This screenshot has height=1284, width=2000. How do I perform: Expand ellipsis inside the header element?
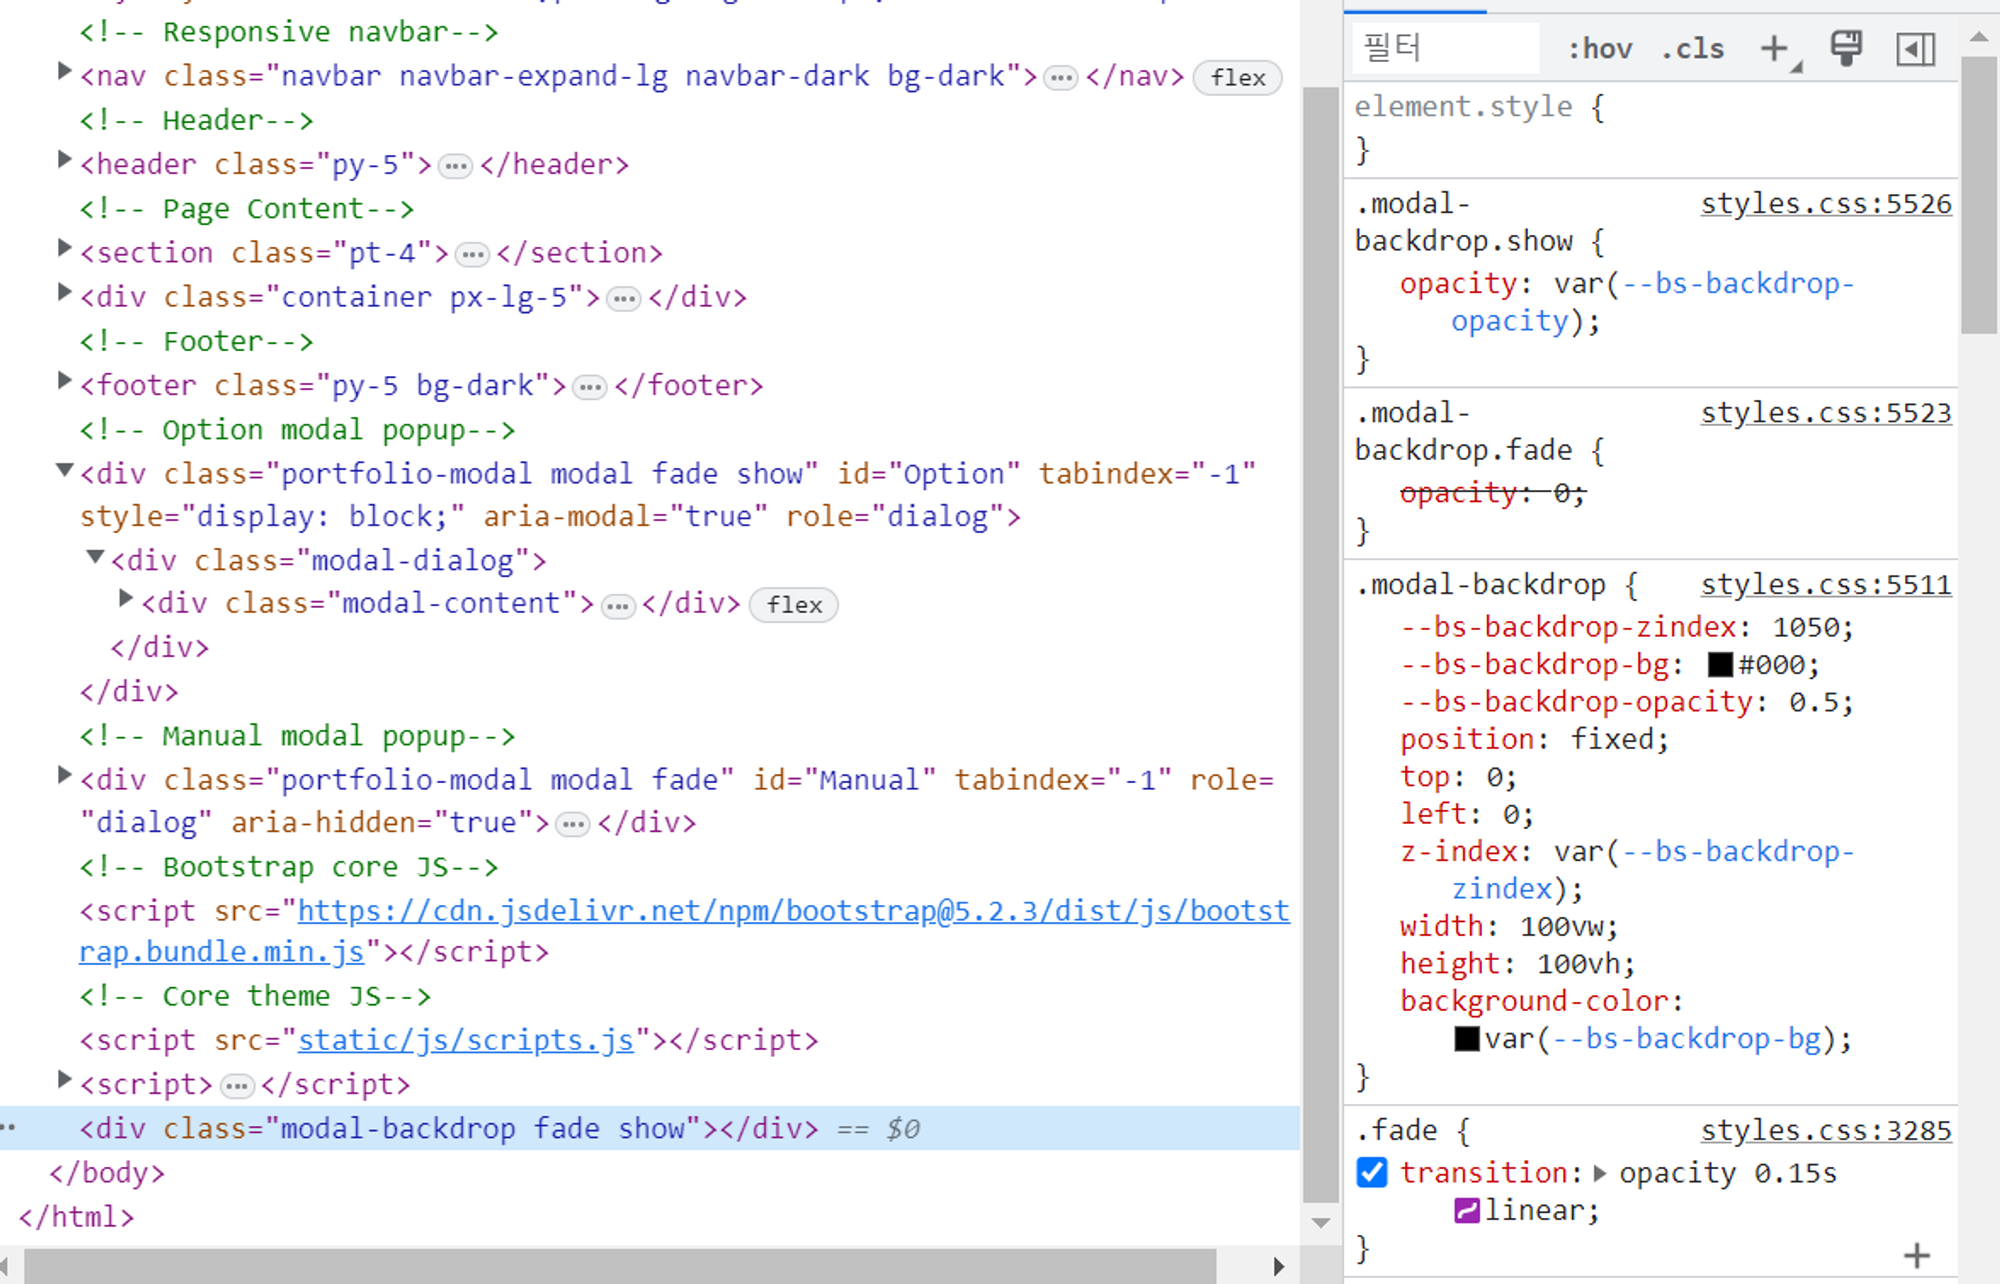pyautogui.click(x=456, y=166)
